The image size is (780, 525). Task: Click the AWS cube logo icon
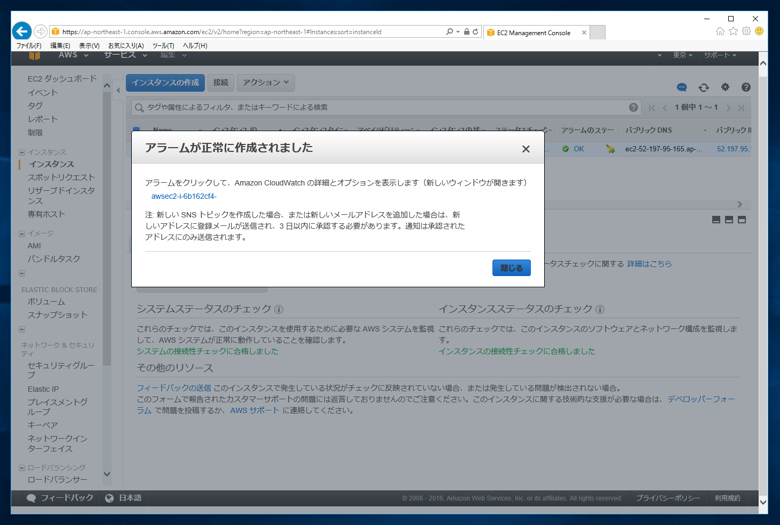click(34, 55)
